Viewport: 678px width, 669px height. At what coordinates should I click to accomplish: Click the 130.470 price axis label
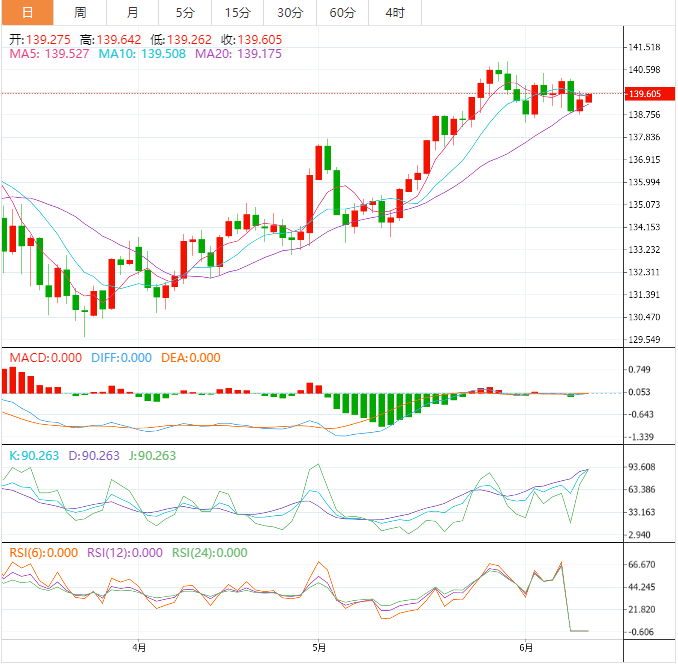click(x=644, y=317)
